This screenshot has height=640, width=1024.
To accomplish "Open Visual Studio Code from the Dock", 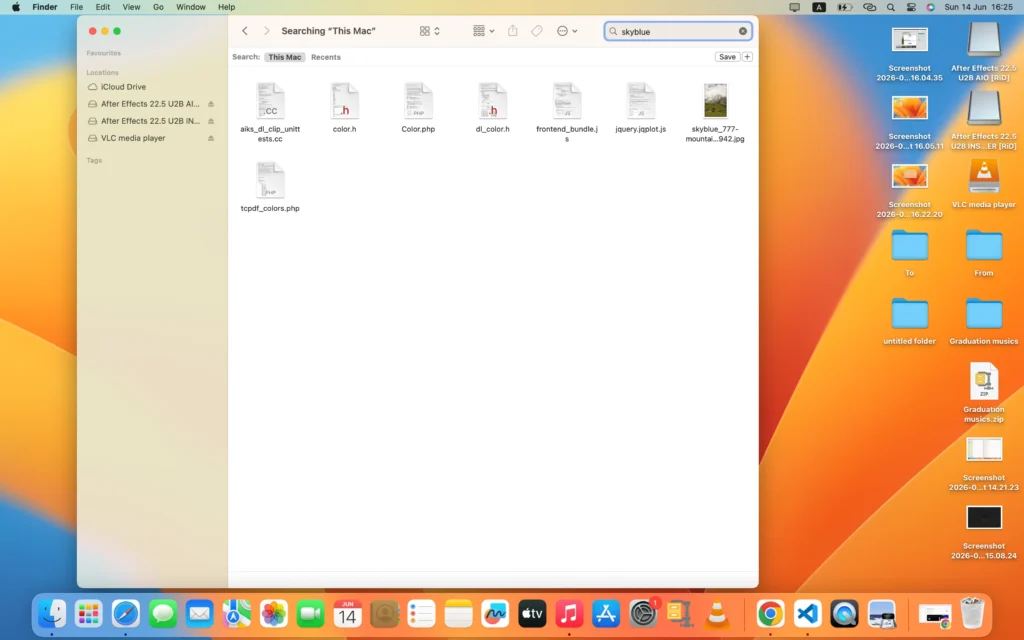I will tap(807, 614).
